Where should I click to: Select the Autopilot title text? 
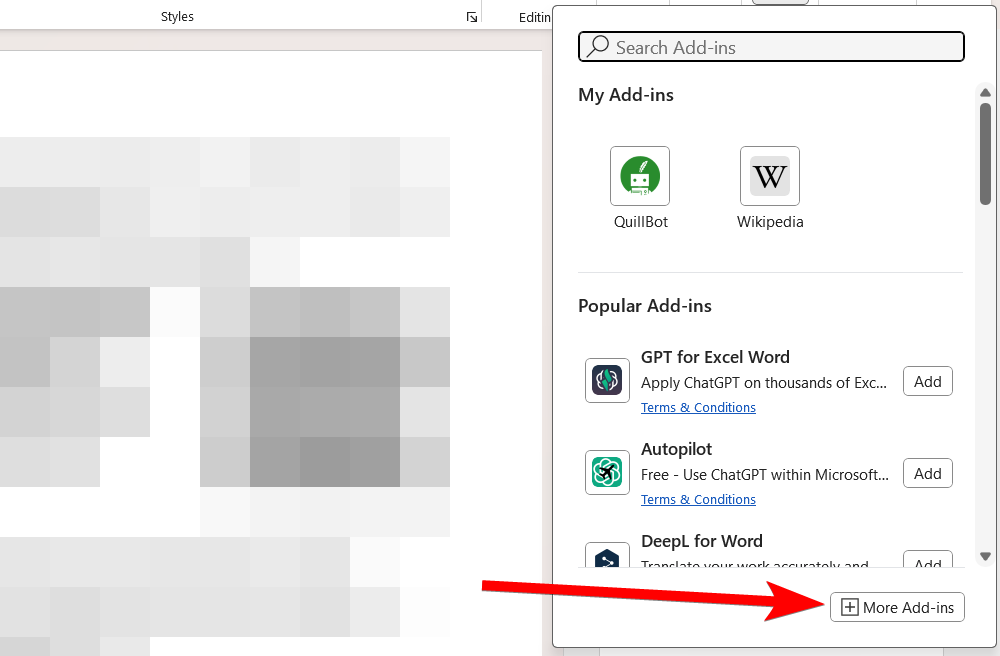pyautogui.click(x=676, y=449)
